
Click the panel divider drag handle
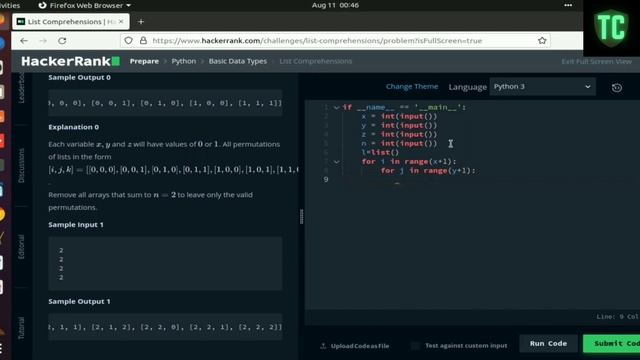click(x=302, y=217)
